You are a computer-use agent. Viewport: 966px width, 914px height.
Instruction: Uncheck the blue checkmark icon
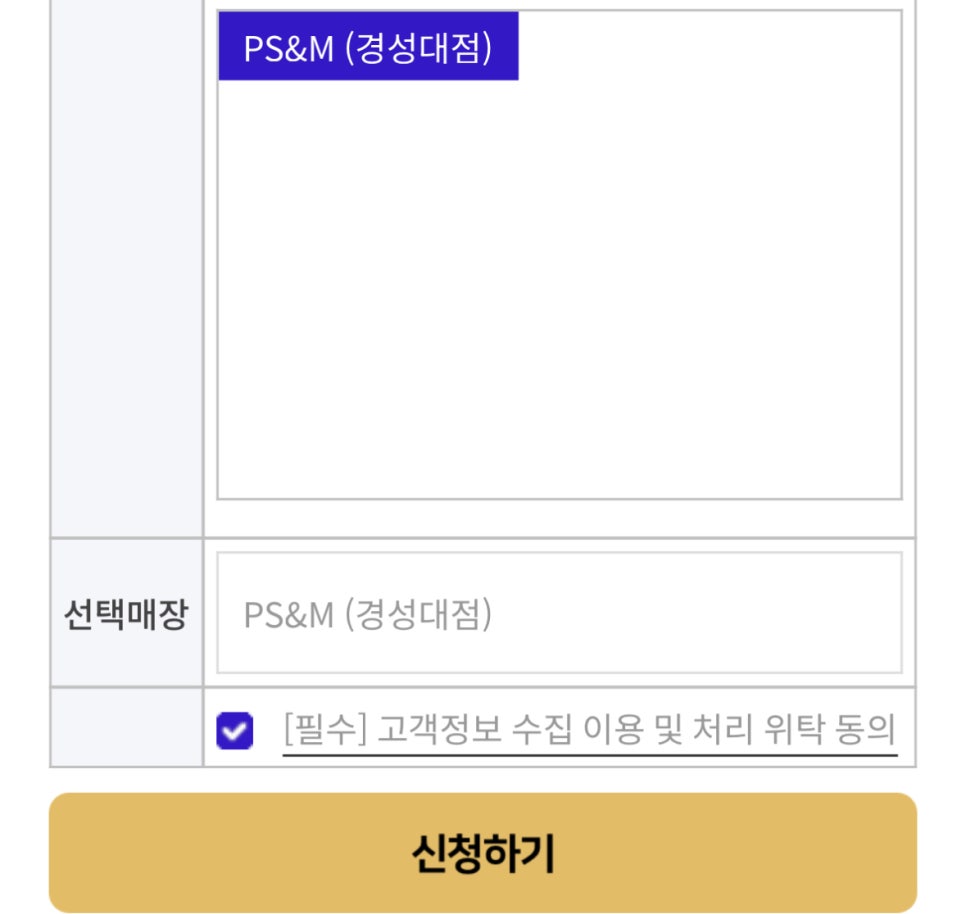click(x=235, y=731)
